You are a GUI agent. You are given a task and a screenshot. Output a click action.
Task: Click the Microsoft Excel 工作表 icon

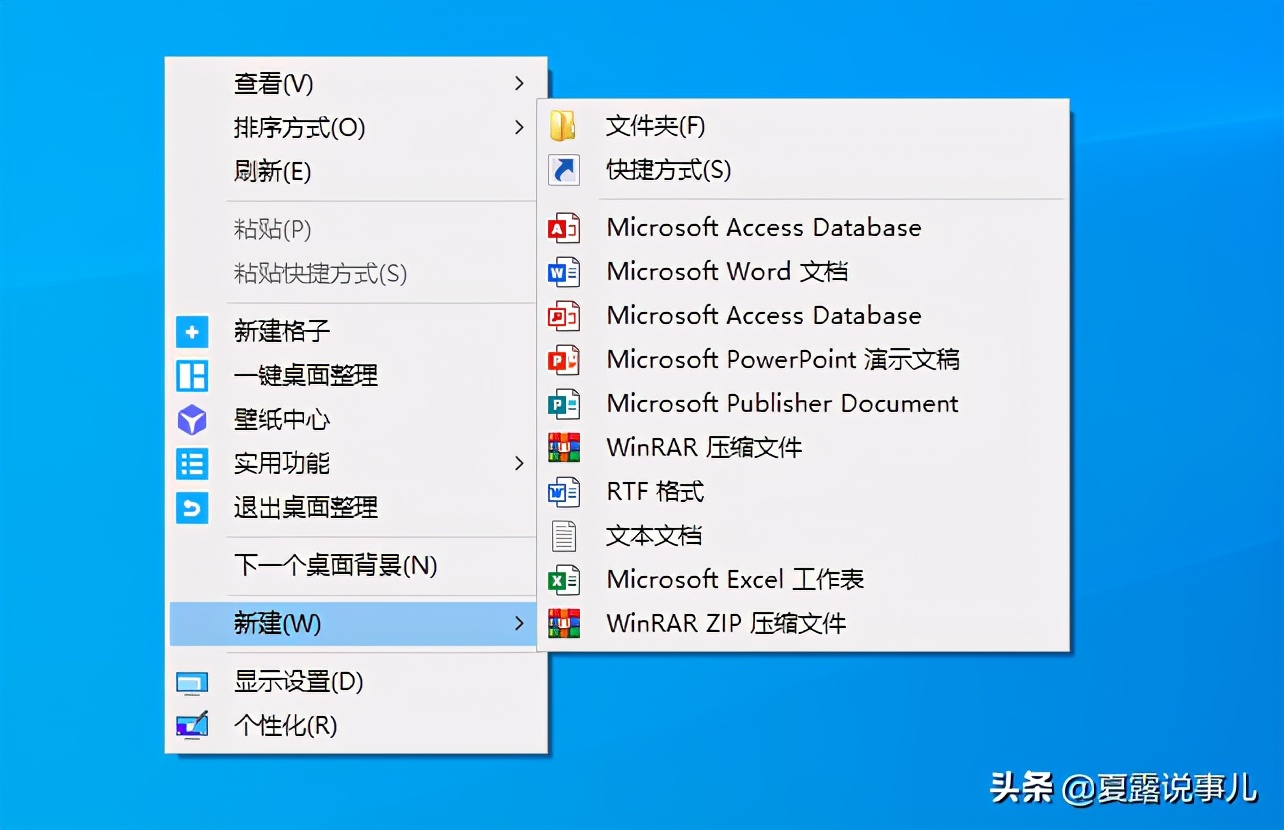[x=563, y=579]
